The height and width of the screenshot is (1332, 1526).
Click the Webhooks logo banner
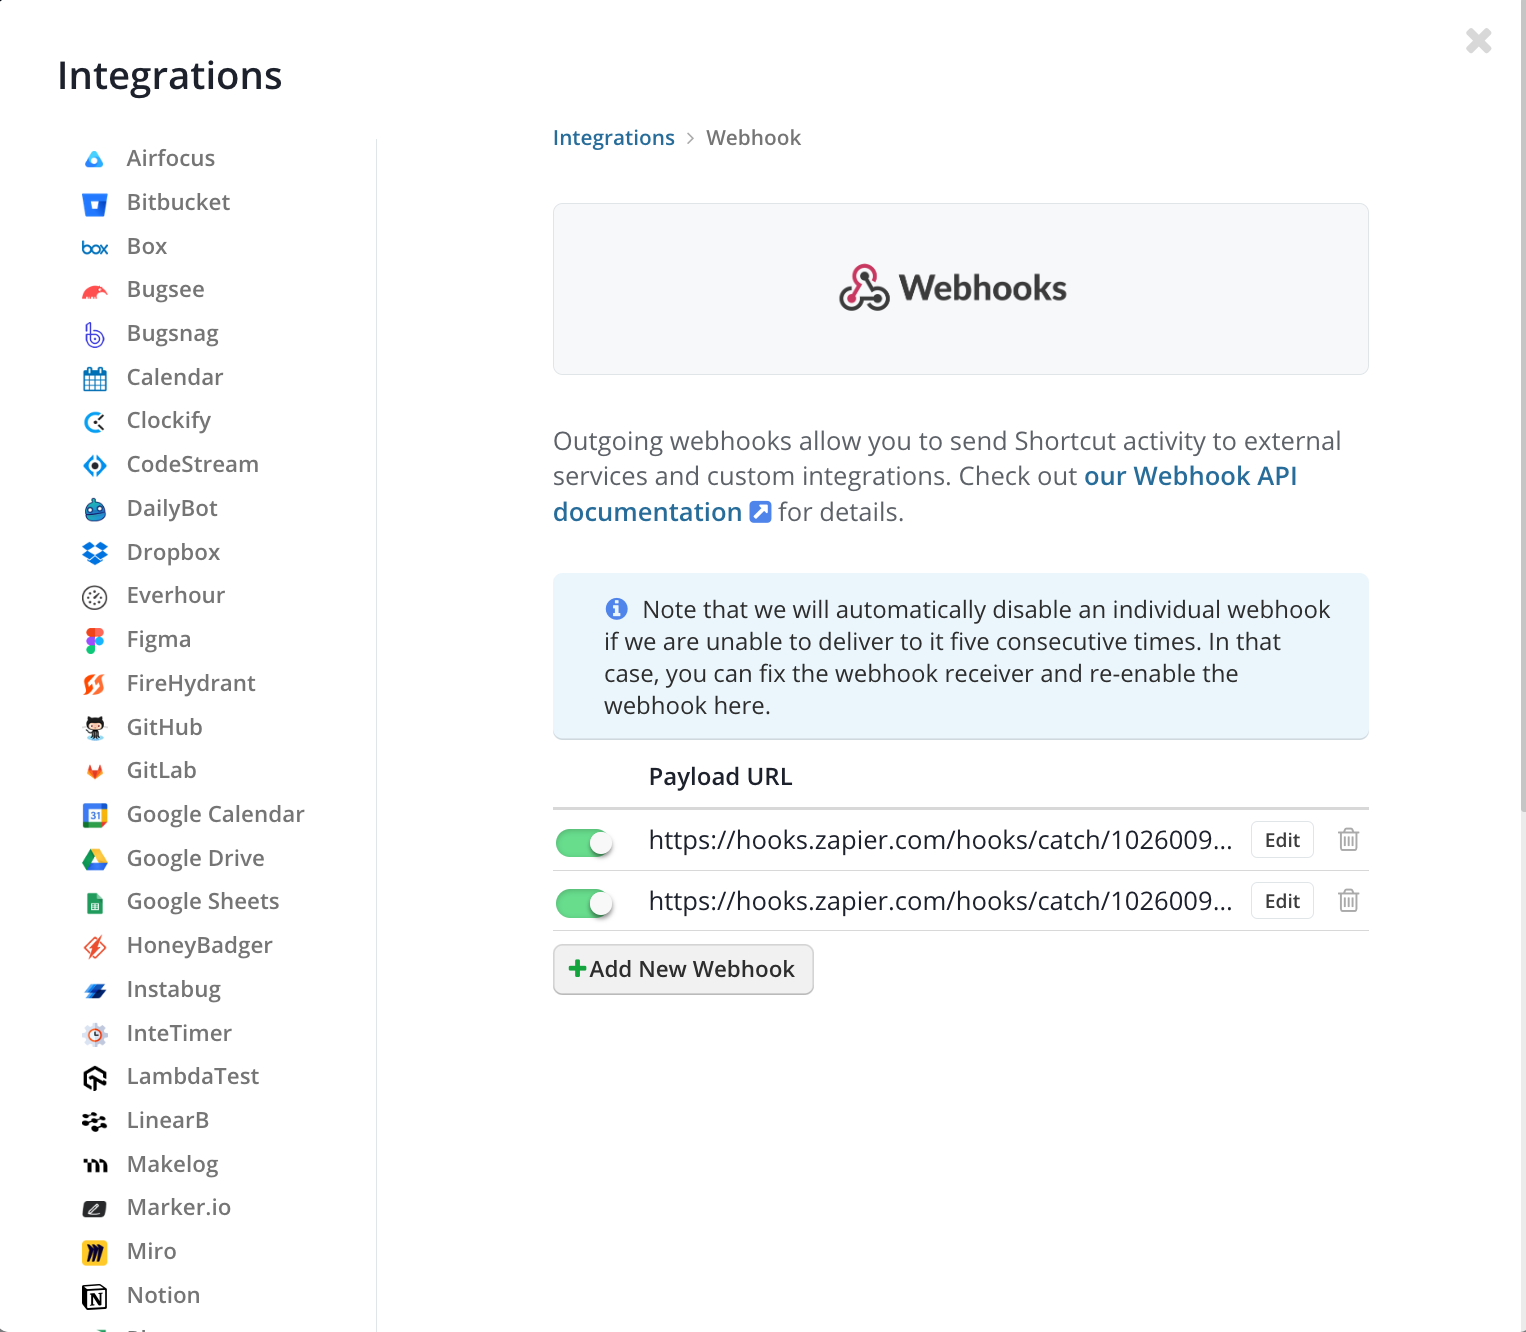click(x=960, y=289)
